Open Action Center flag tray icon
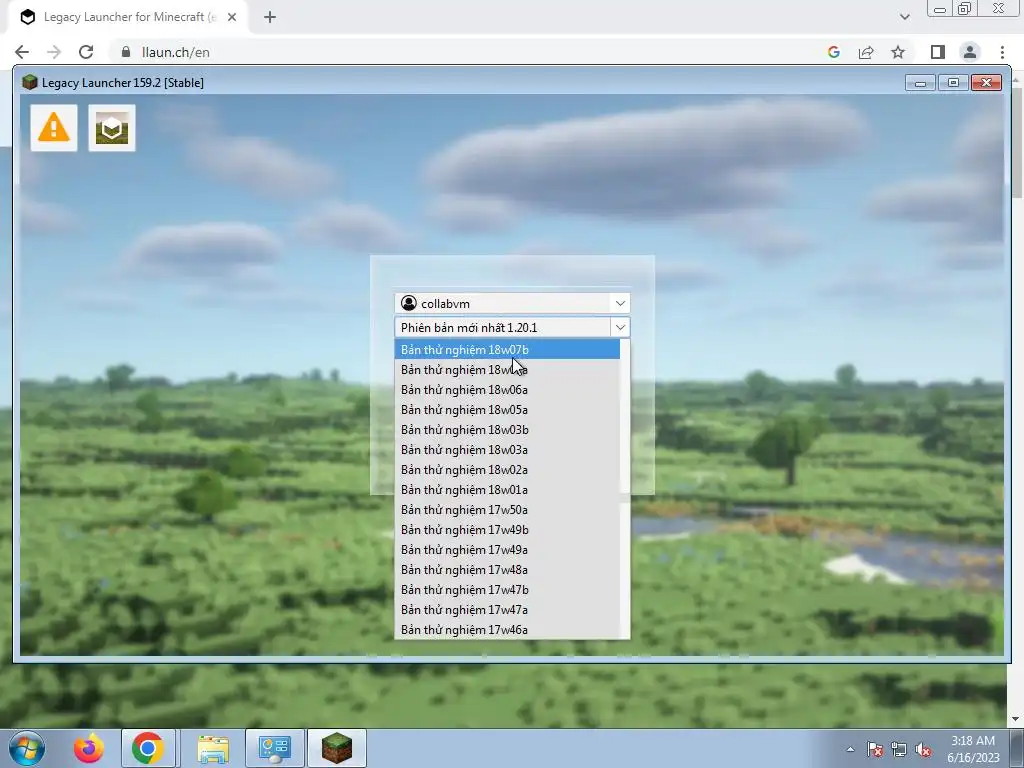Screen dimensions: 1024x768 pos(874,749)
